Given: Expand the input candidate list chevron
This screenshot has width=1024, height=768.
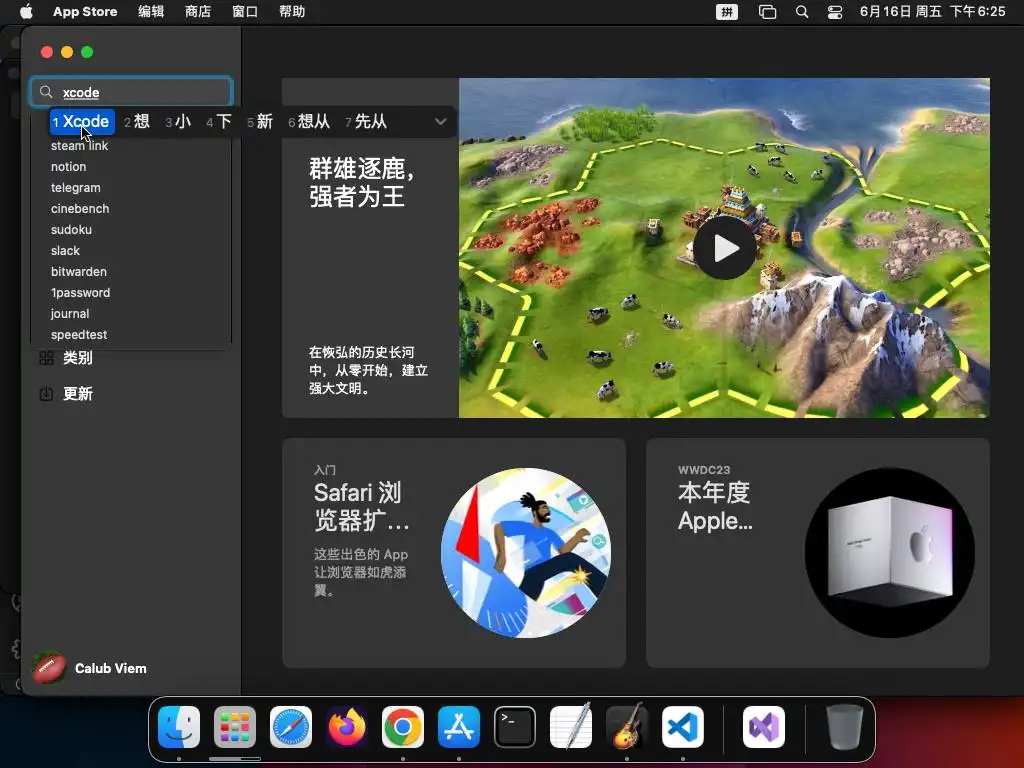Looking at the screenshot, I should pos(441,121).
